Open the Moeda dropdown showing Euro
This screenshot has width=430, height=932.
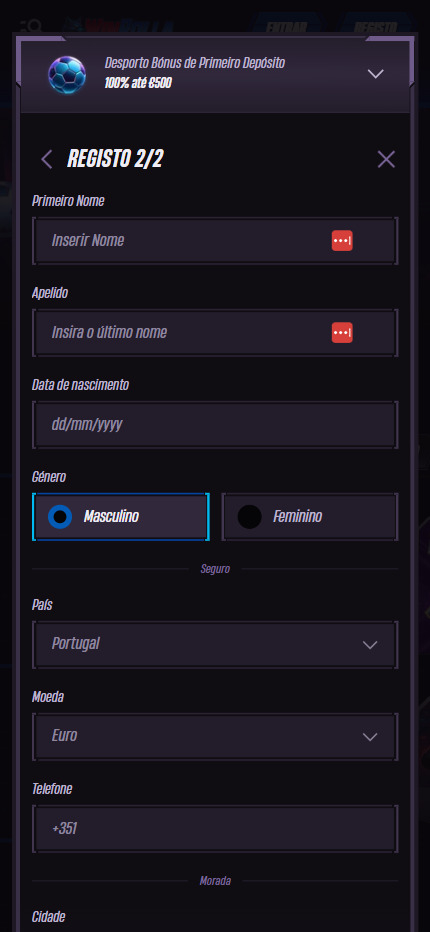click(x=215, y=737)
